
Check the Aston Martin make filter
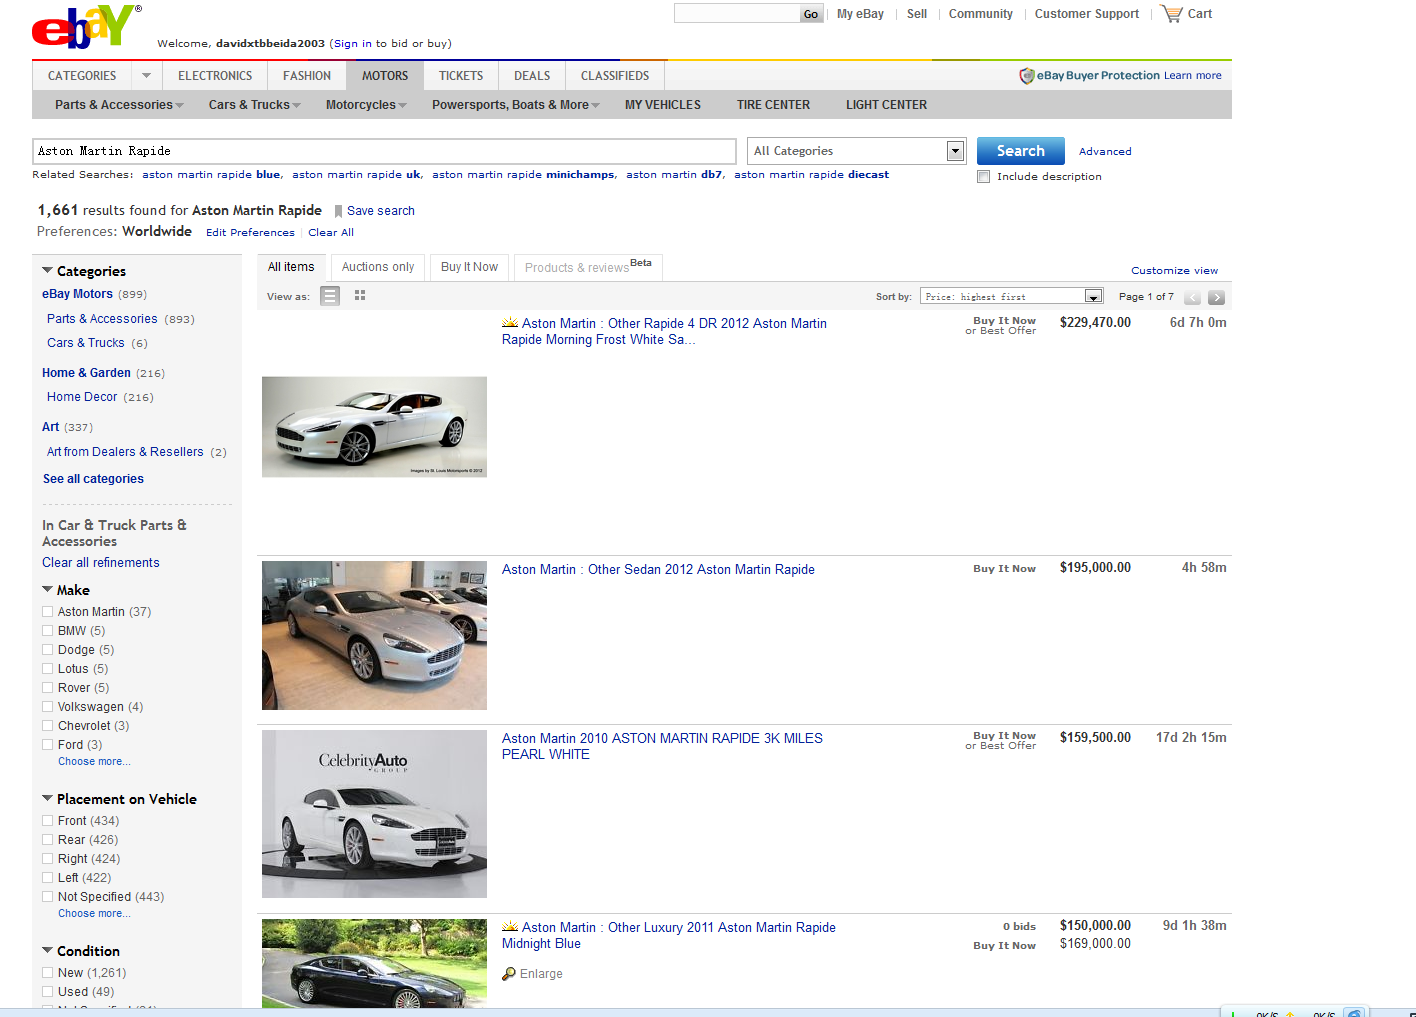48,612
